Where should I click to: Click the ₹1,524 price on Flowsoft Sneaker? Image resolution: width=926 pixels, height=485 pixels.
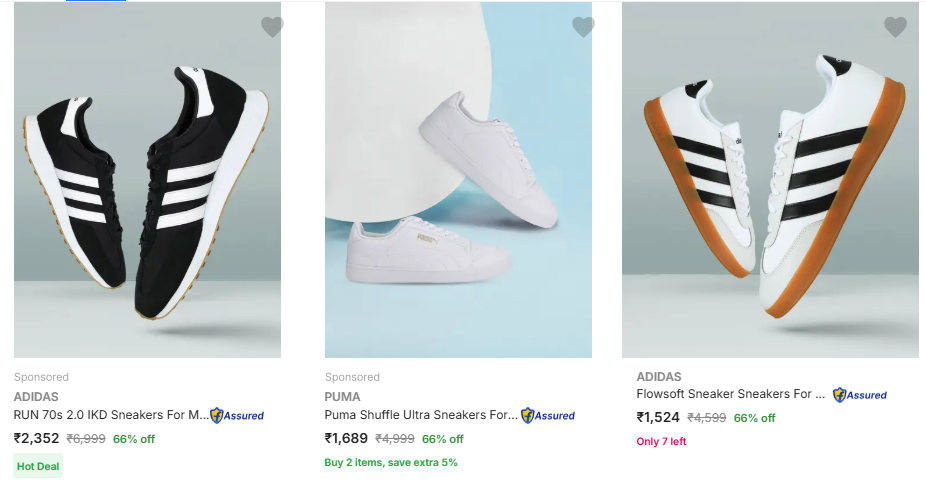658,418
